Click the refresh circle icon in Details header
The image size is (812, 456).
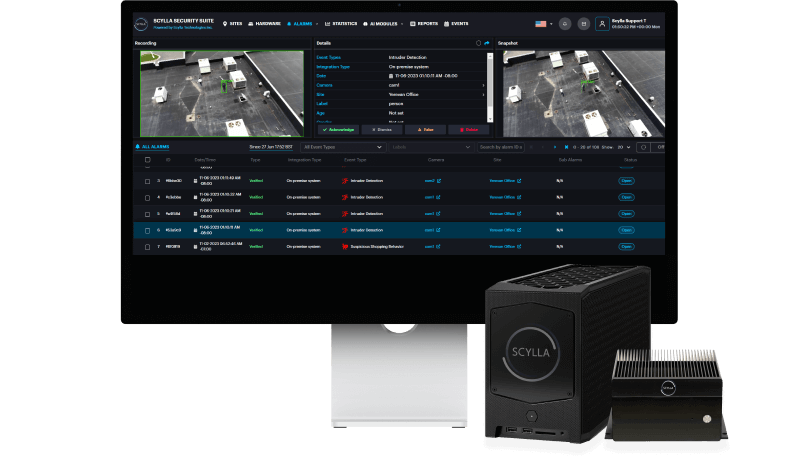click(478, 43)
